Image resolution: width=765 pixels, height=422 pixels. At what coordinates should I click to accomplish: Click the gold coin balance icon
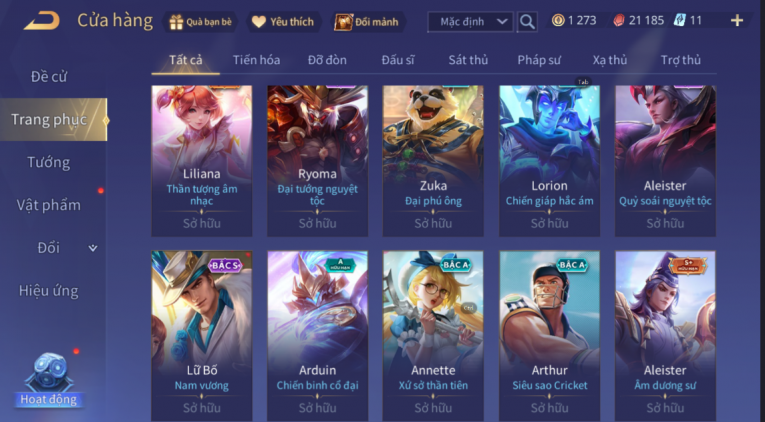558,20
